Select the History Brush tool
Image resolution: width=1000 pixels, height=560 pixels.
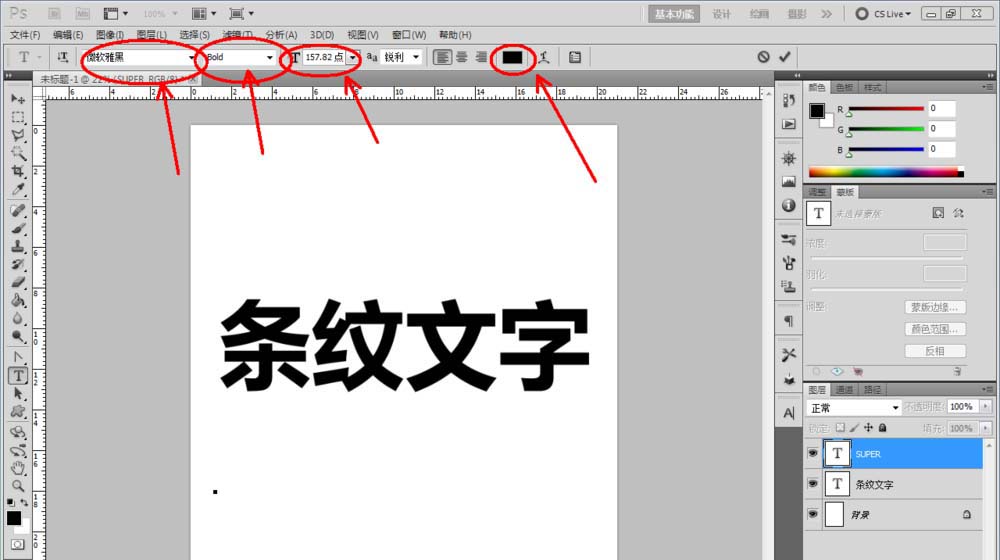point(18,264)
